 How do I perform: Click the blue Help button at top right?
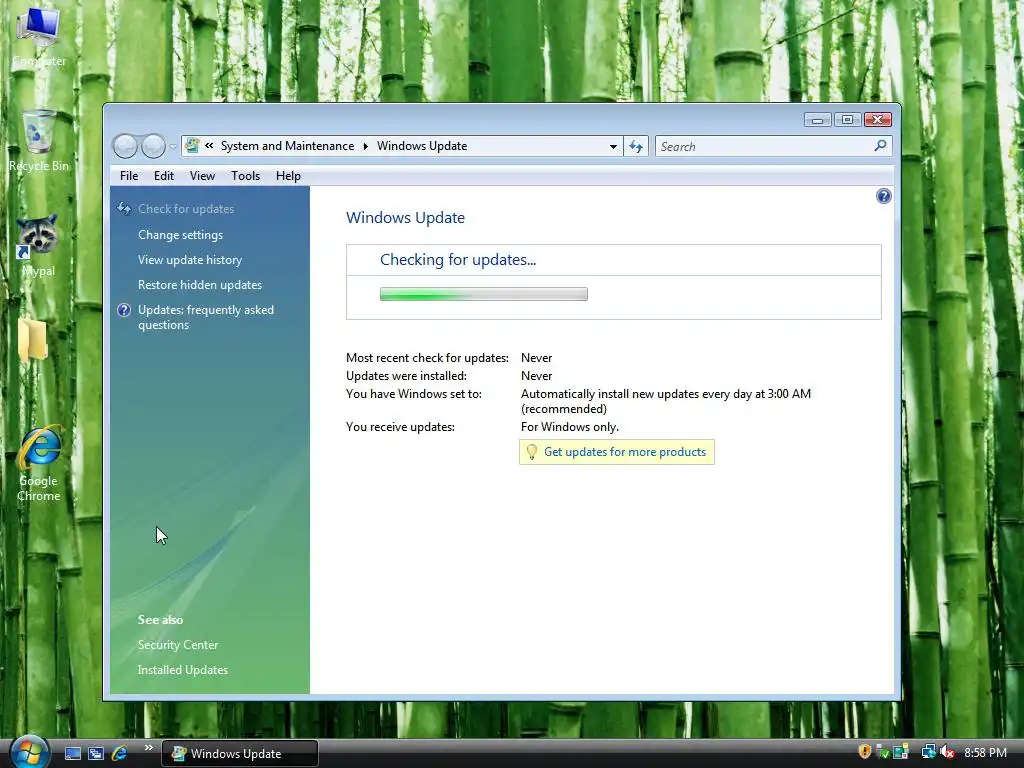(884, 196)
